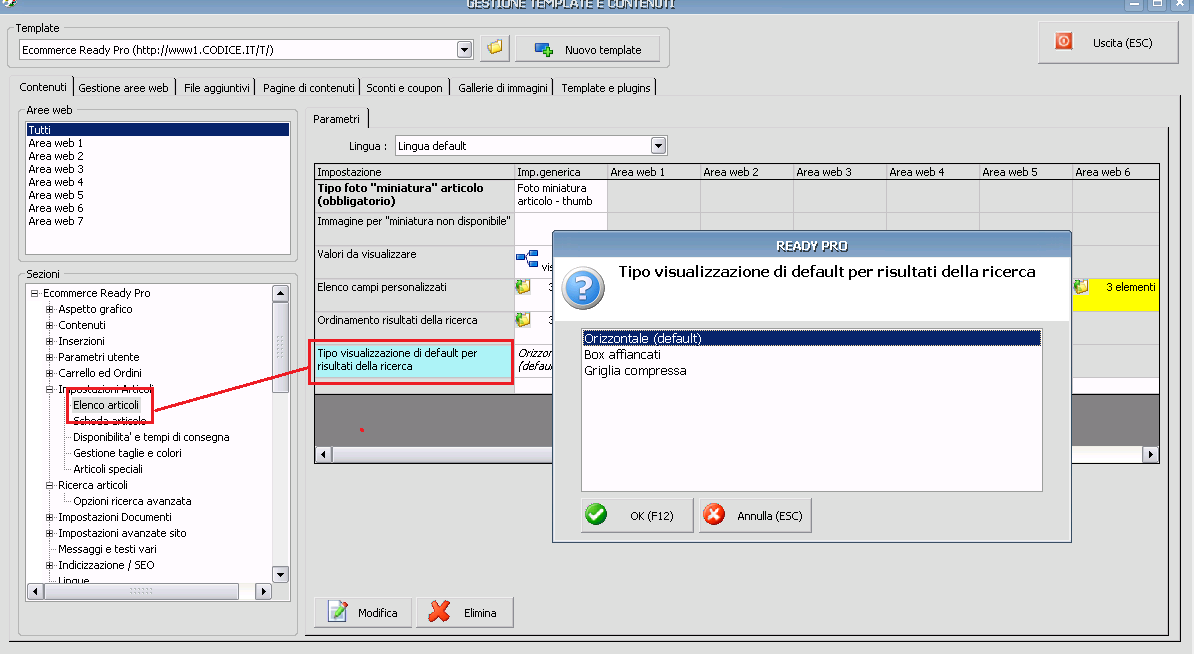Go to the Sconti e coupon tab
The height and width of the screenshot is (654, 1194).
(404, 88)
